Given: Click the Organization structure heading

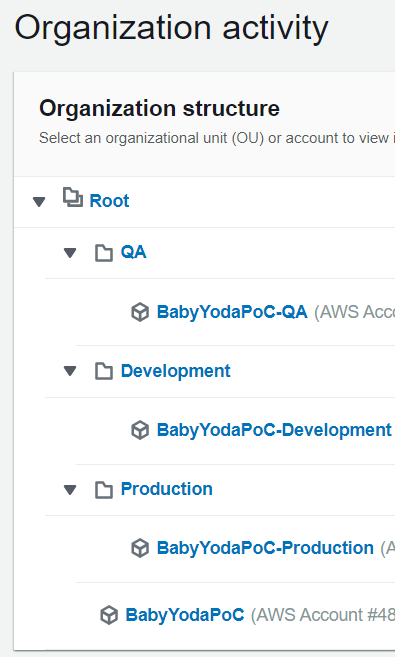Looking at the screenshot, I should (159, 109).
